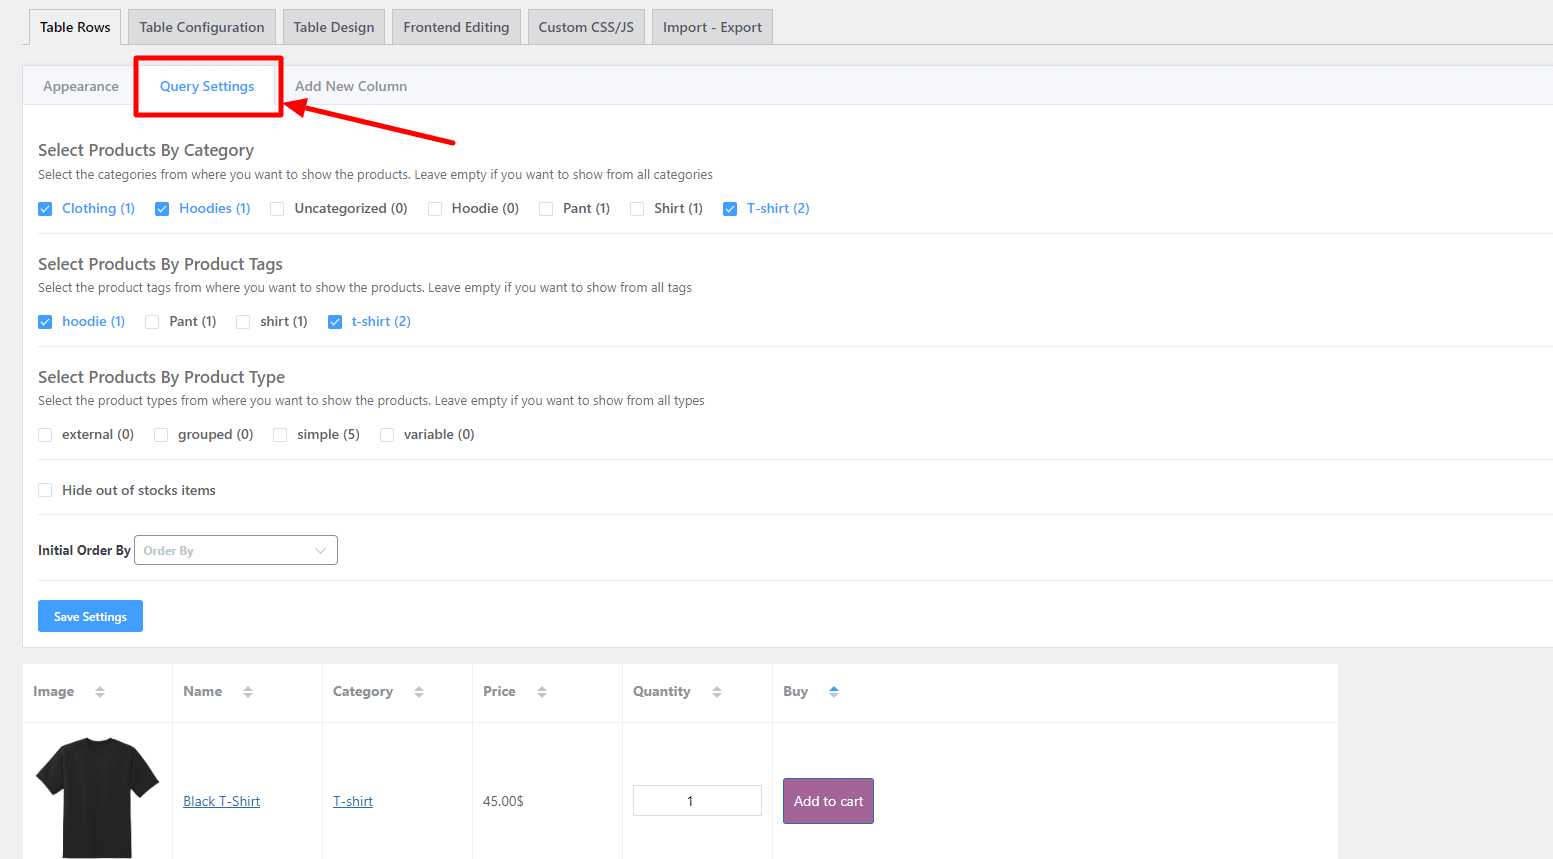Open the Initial Order By dropdown

(x=236, y=550)
